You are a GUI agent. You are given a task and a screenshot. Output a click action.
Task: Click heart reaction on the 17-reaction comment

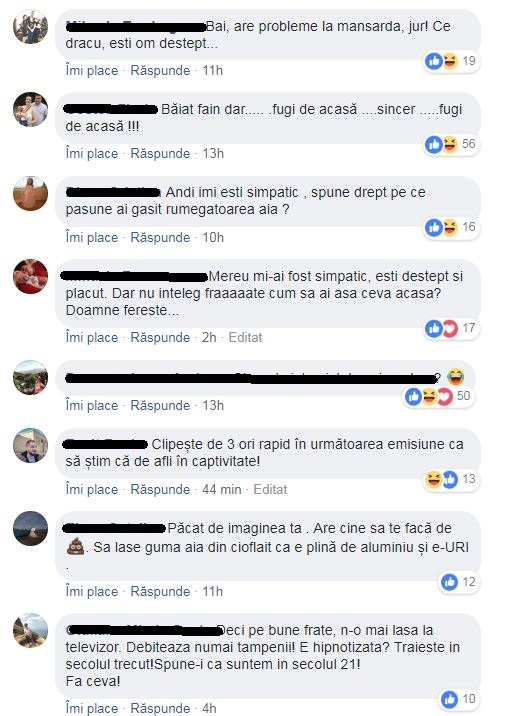[x=450, y=328]
